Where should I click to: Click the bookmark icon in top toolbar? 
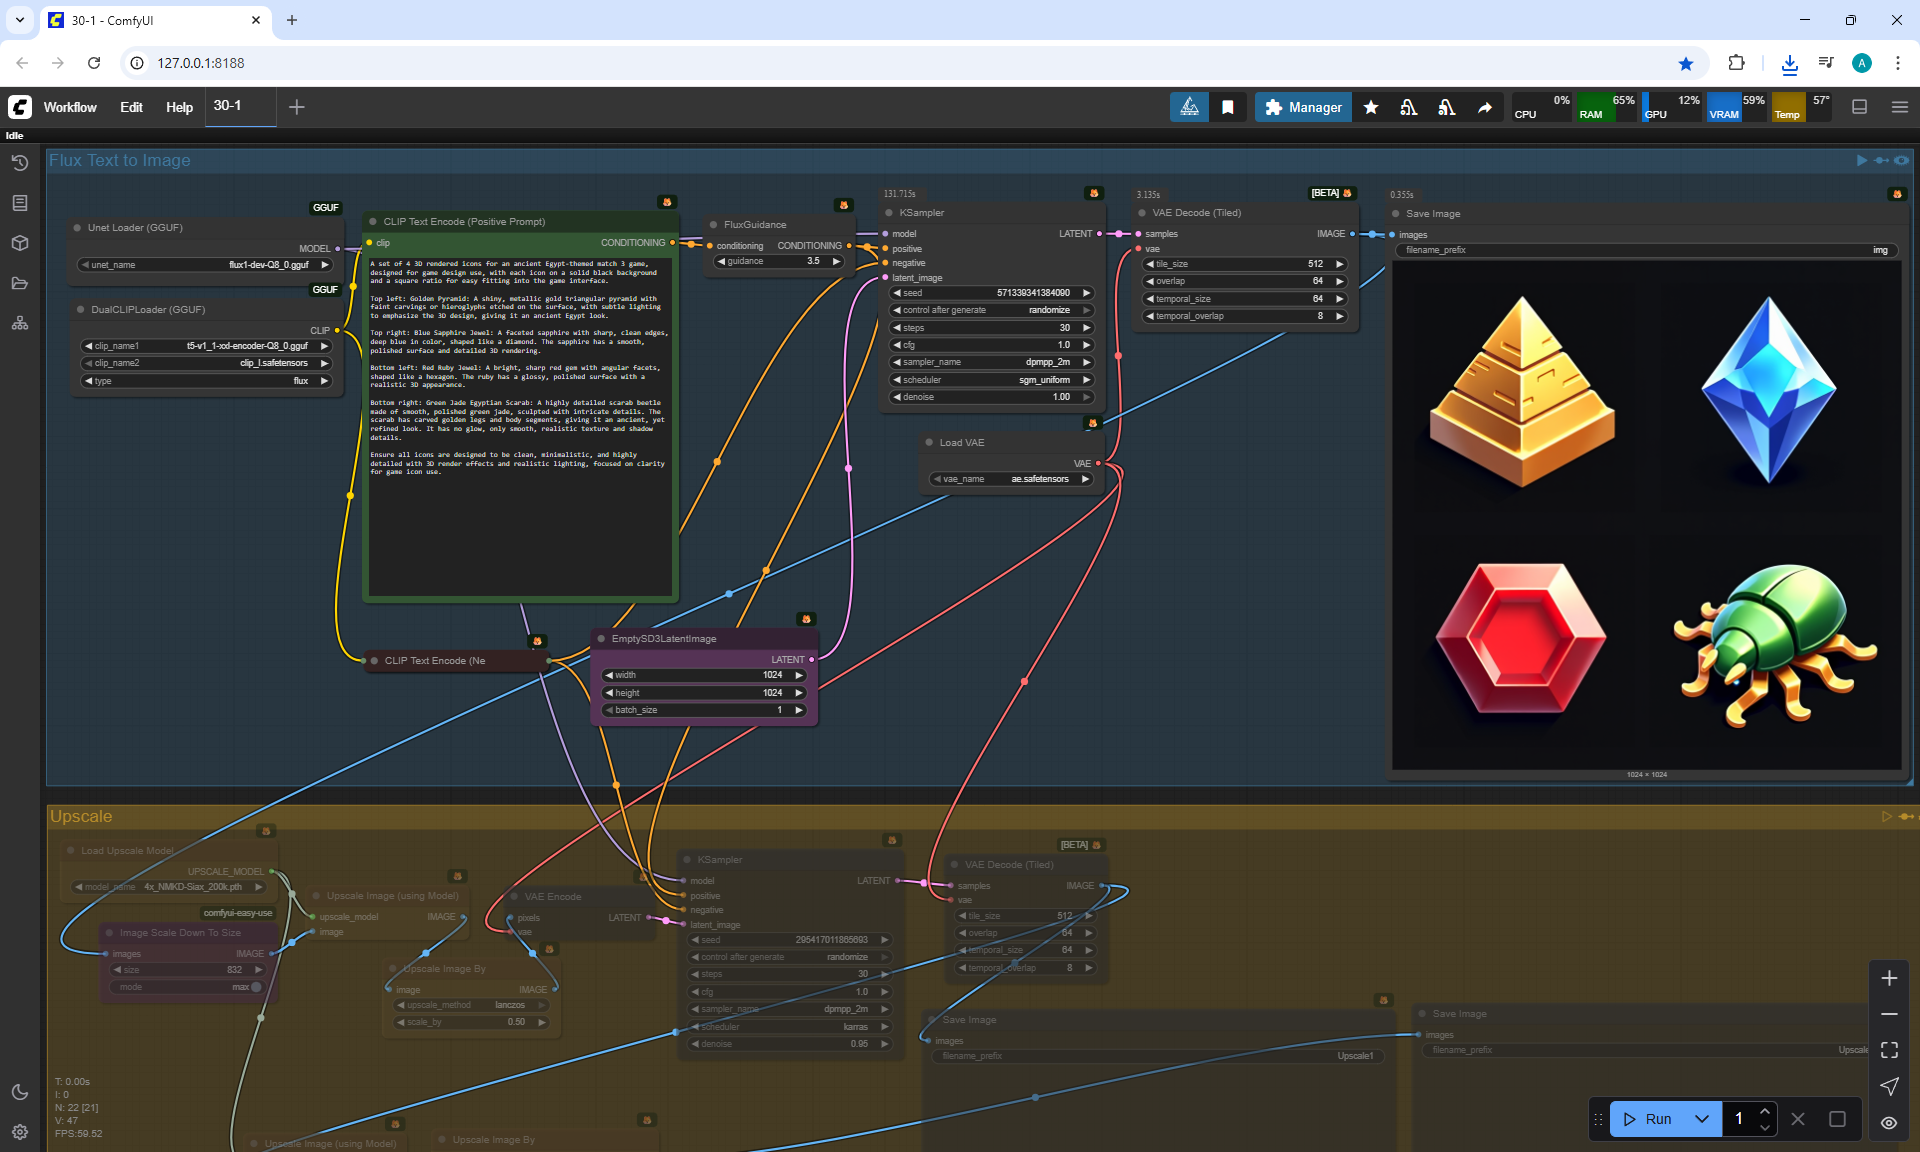pos(1228,107)
